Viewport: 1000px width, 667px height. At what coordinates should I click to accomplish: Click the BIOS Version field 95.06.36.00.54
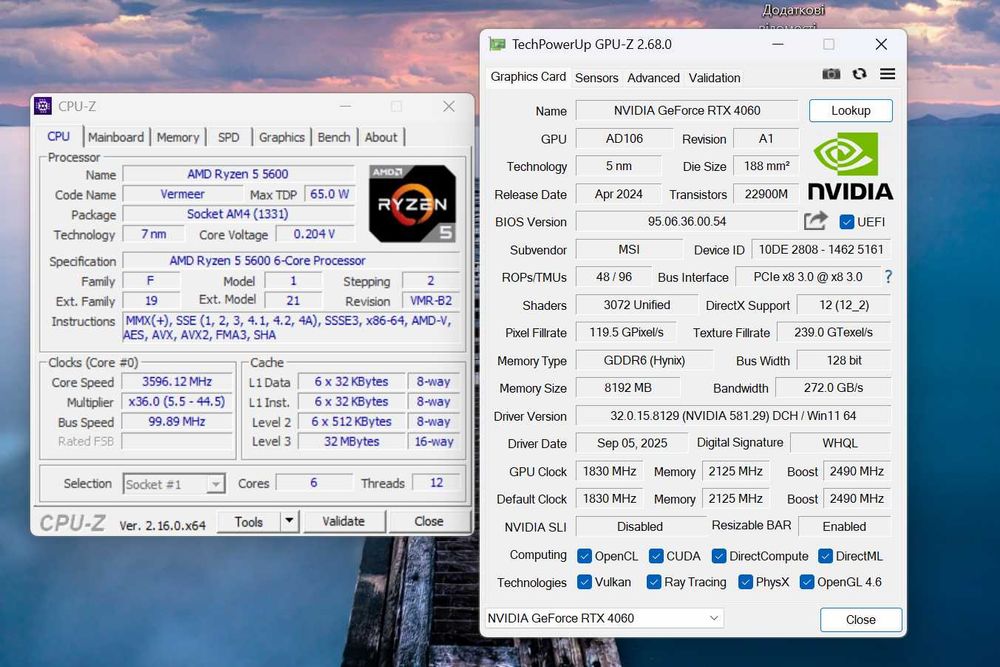(687, 221)
